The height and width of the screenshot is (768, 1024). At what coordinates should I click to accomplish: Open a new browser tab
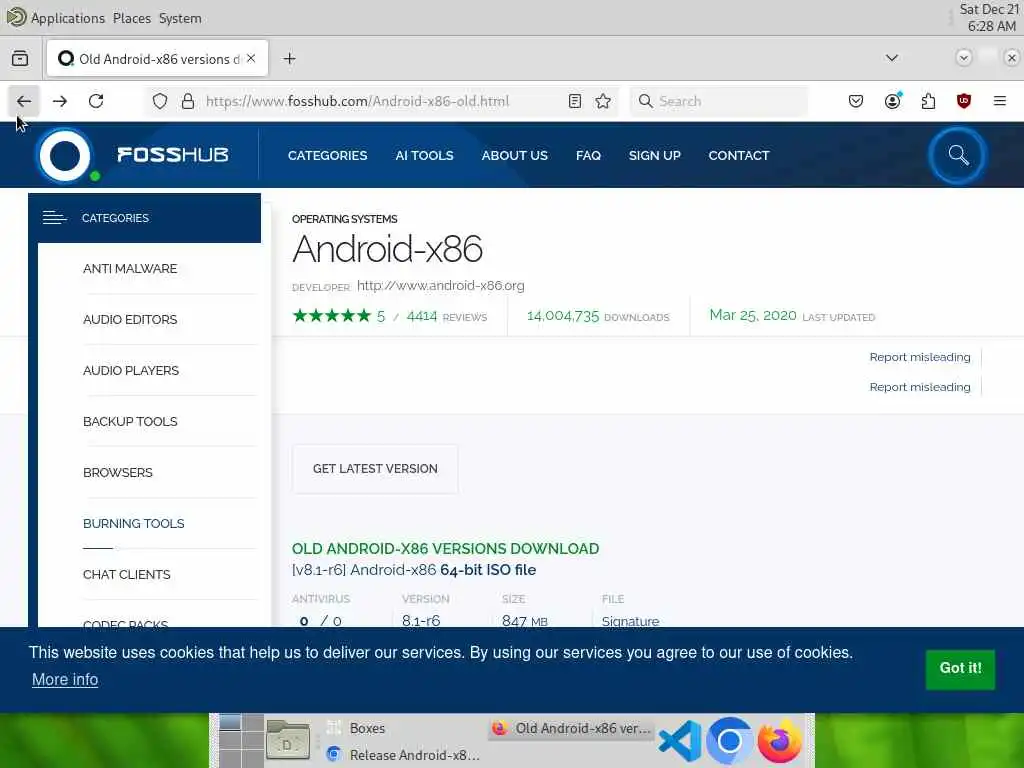(289, 59)
